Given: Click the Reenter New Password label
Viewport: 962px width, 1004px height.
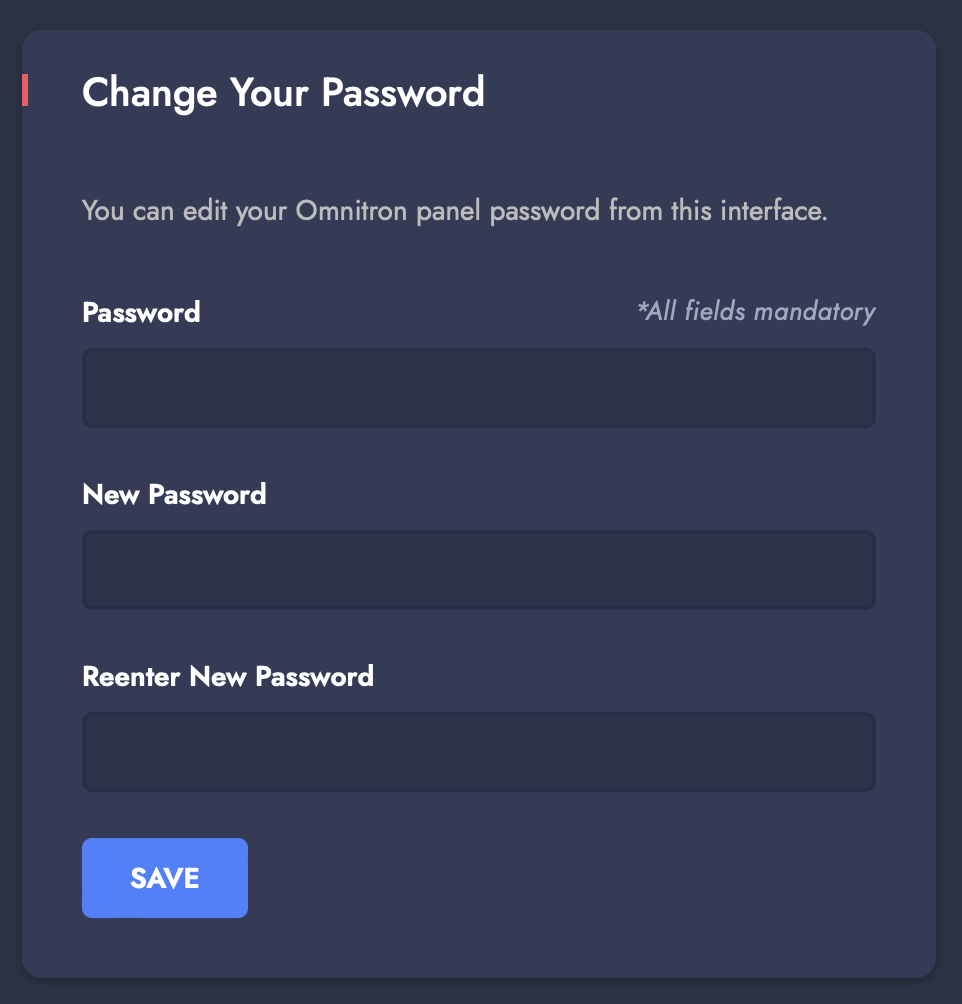Looking at the screenshot, I should coord(228,677).
